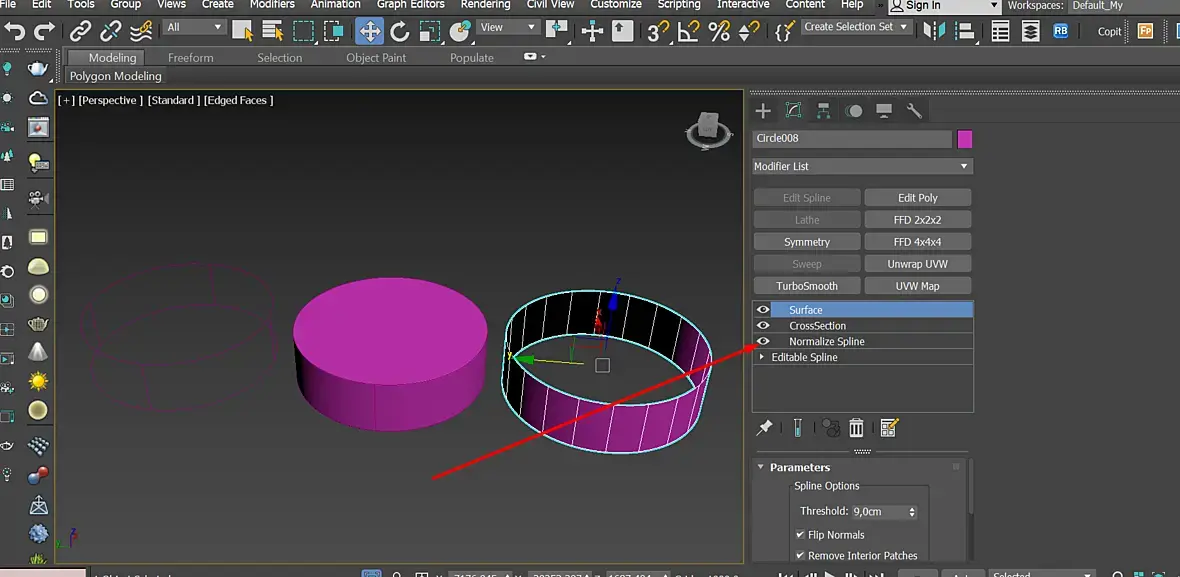Viewport: 1180px width, 577px height.
Task: Hide the Surface modifier via eye icon
Action: point(763,310)
